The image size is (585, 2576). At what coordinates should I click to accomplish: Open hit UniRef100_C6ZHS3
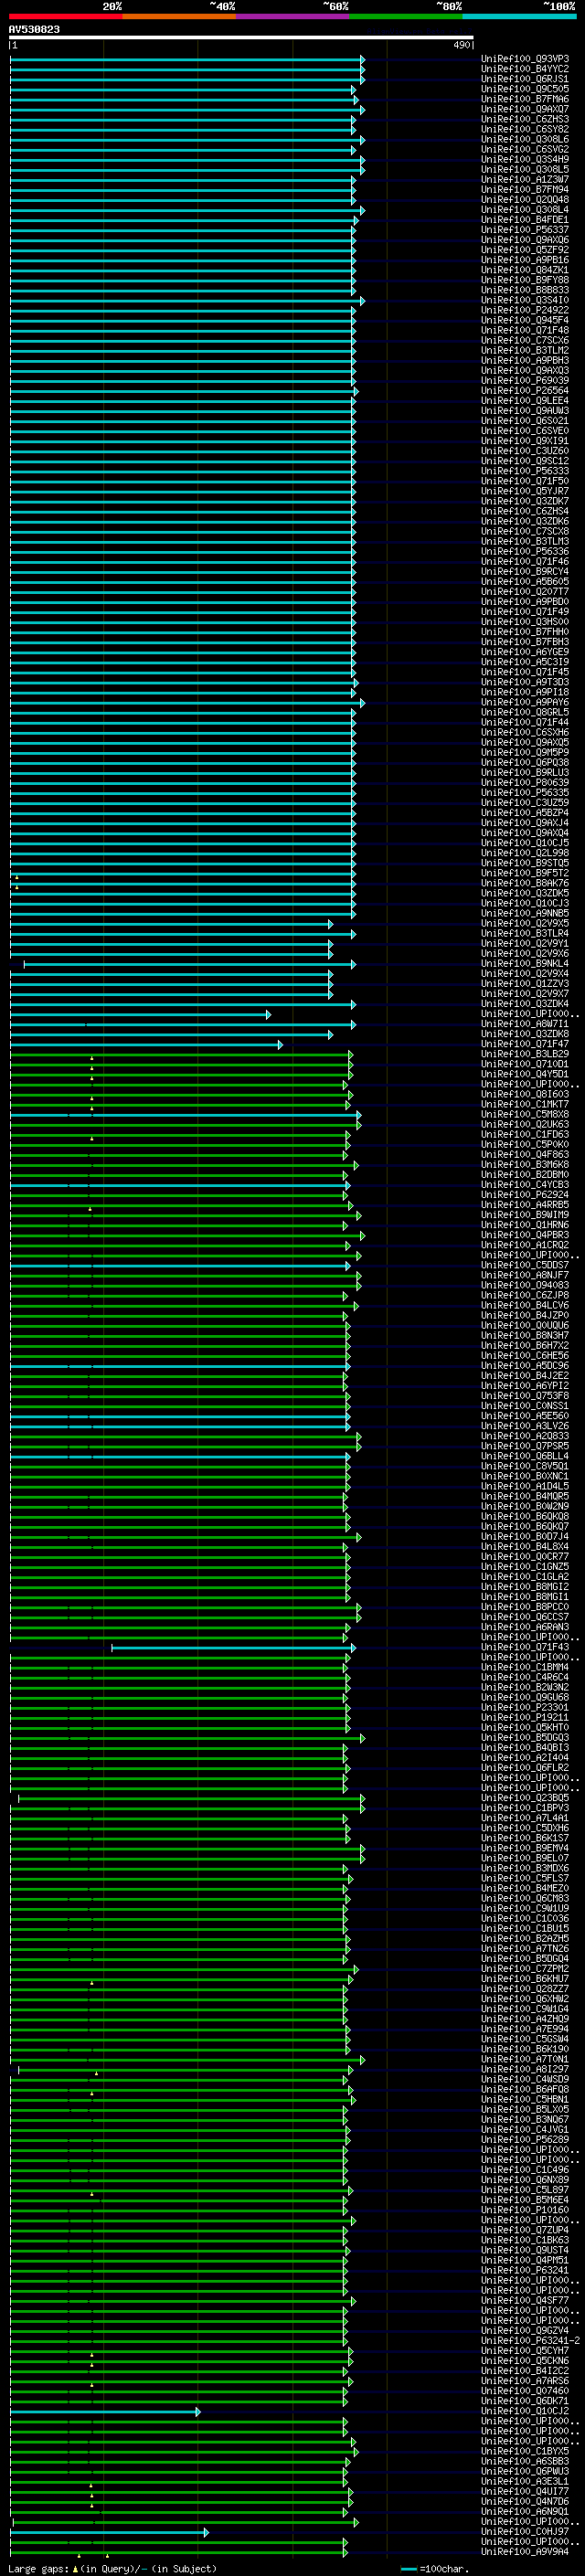coord(525,119)
